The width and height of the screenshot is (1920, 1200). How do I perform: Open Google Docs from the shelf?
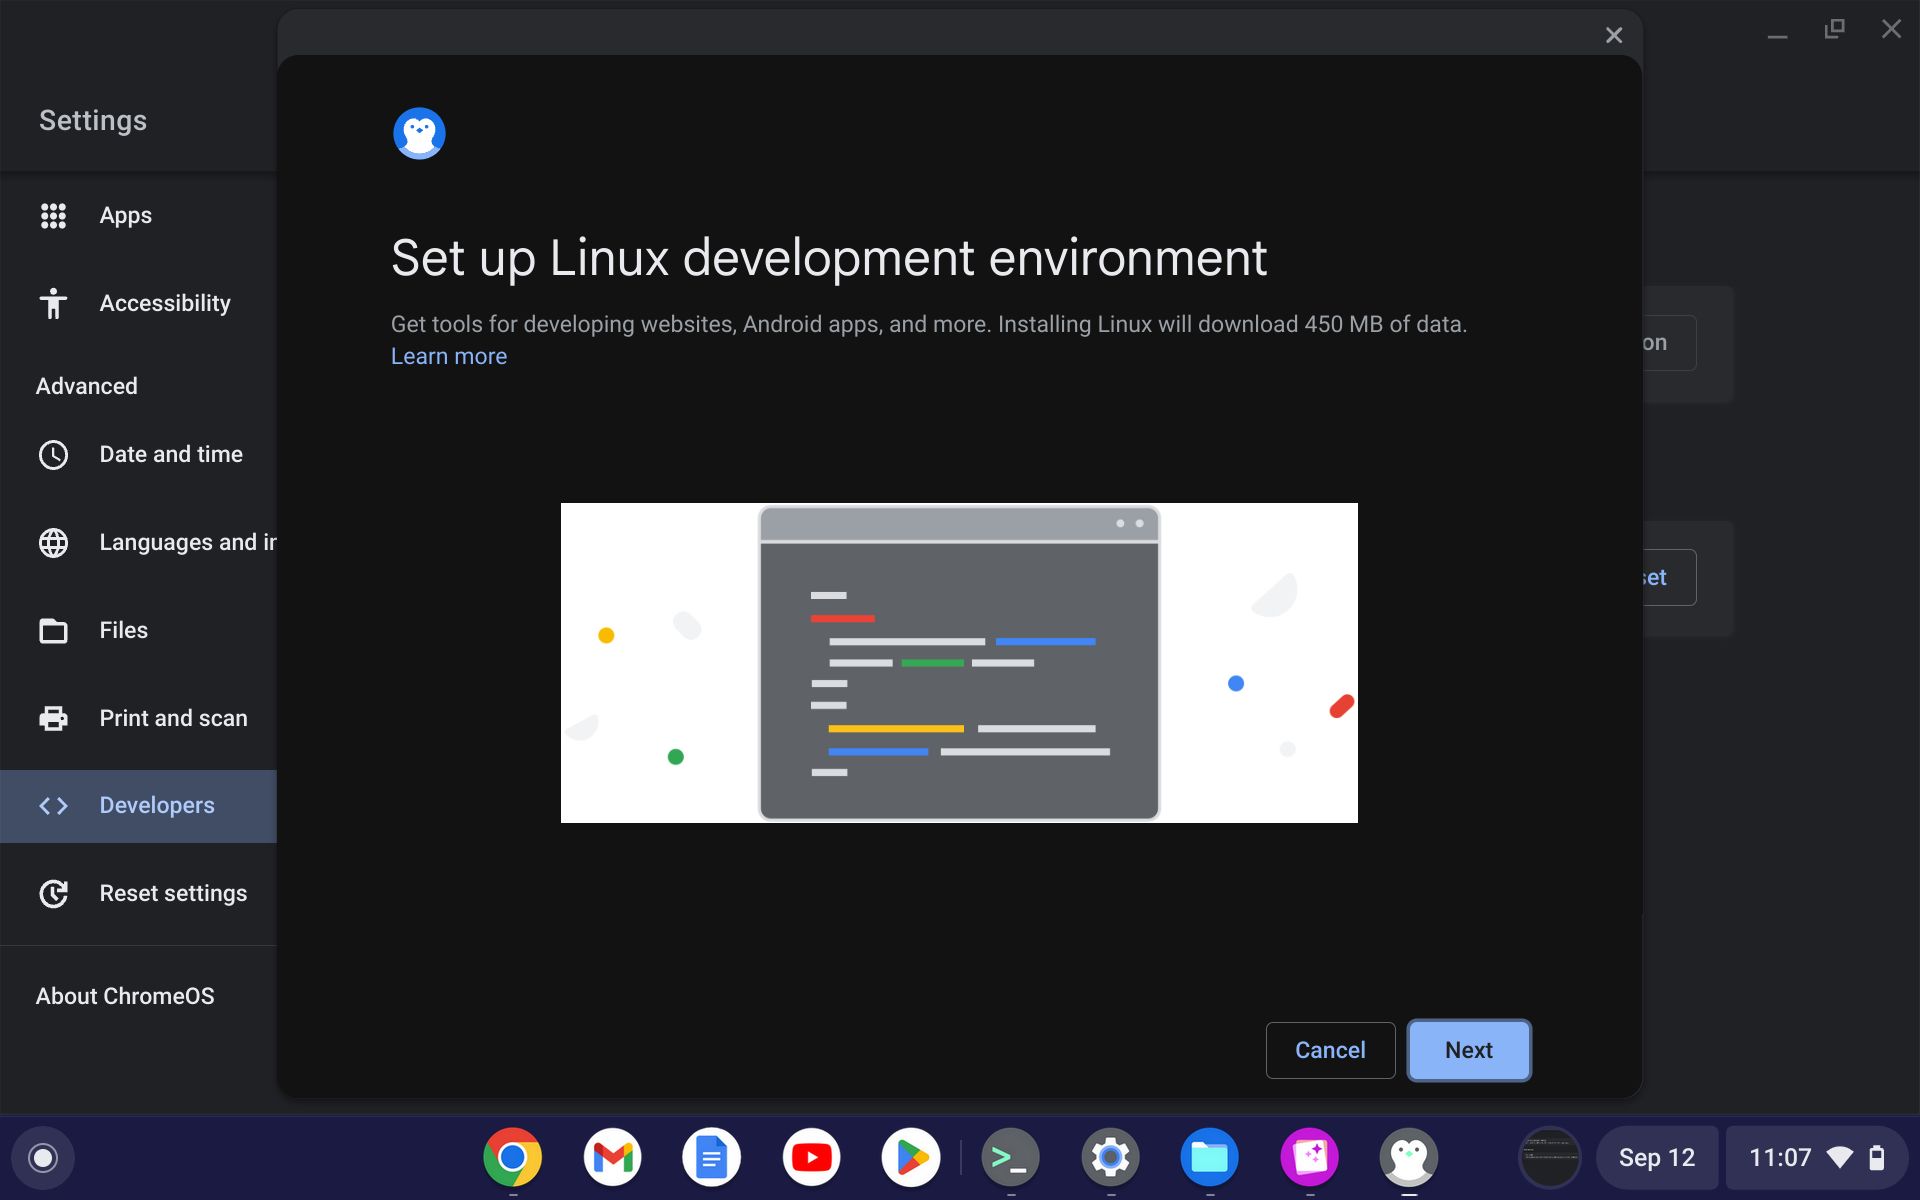pyautogui.click(x=711, y=1157)
